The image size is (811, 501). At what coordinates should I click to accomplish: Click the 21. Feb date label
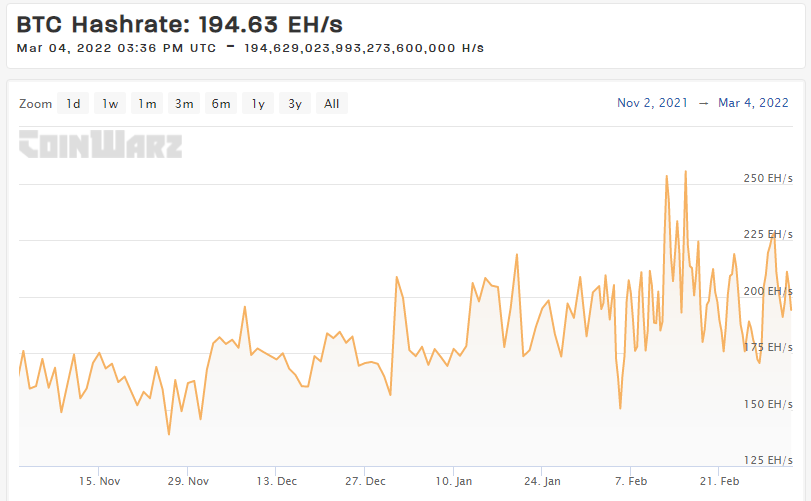[719, 481]
